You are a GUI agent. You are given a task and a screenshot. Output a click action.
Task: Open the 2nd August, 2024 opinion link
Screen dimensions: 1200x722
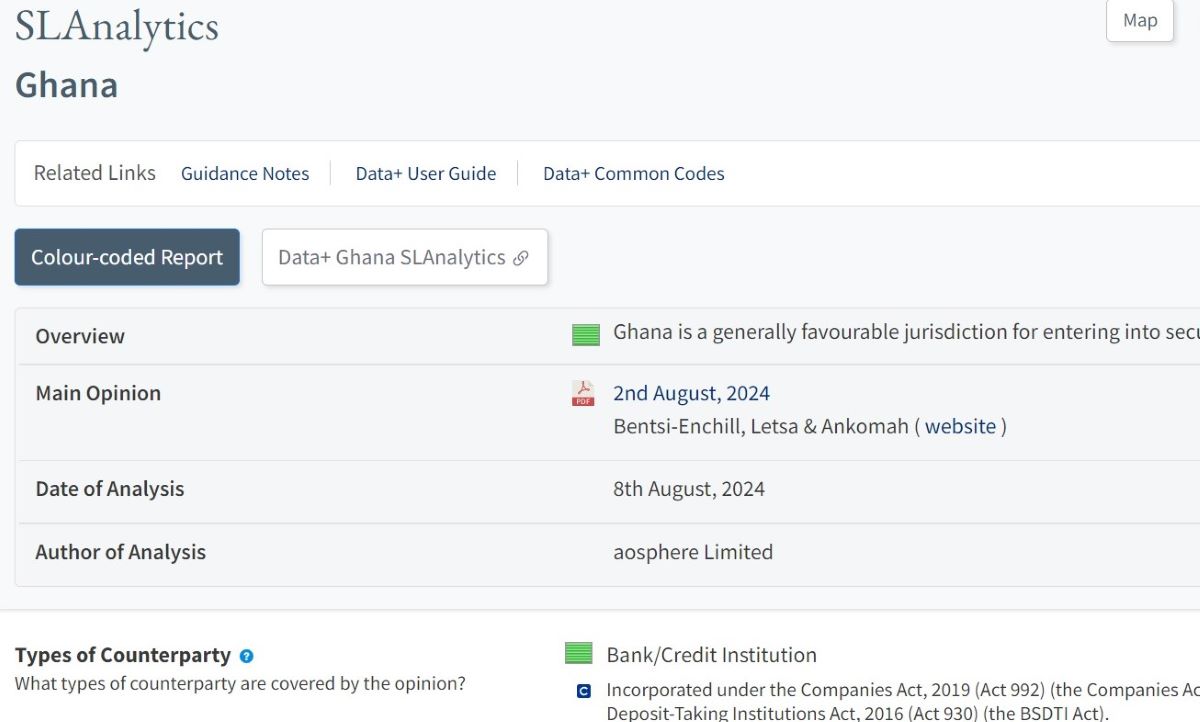(x=691, y=393)
